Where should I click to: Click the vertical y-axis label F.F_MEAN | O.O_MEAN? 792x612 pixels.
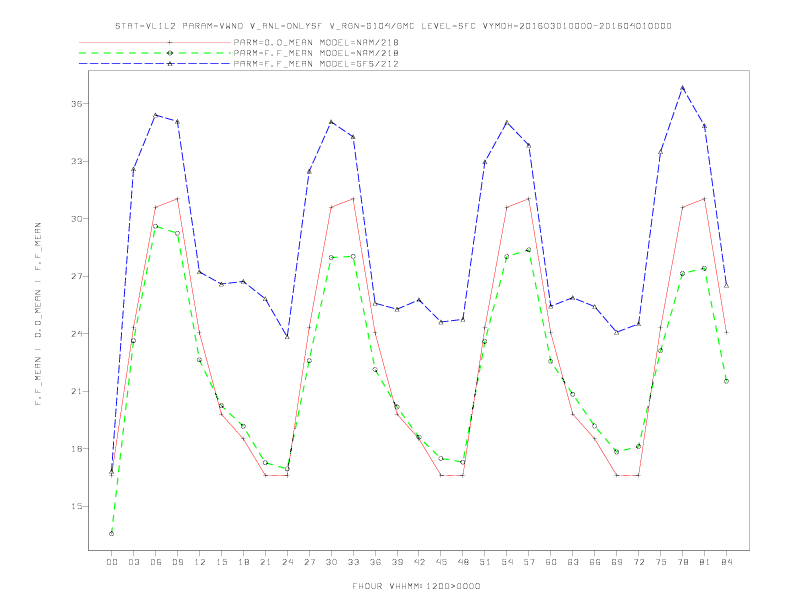(38, 314)
